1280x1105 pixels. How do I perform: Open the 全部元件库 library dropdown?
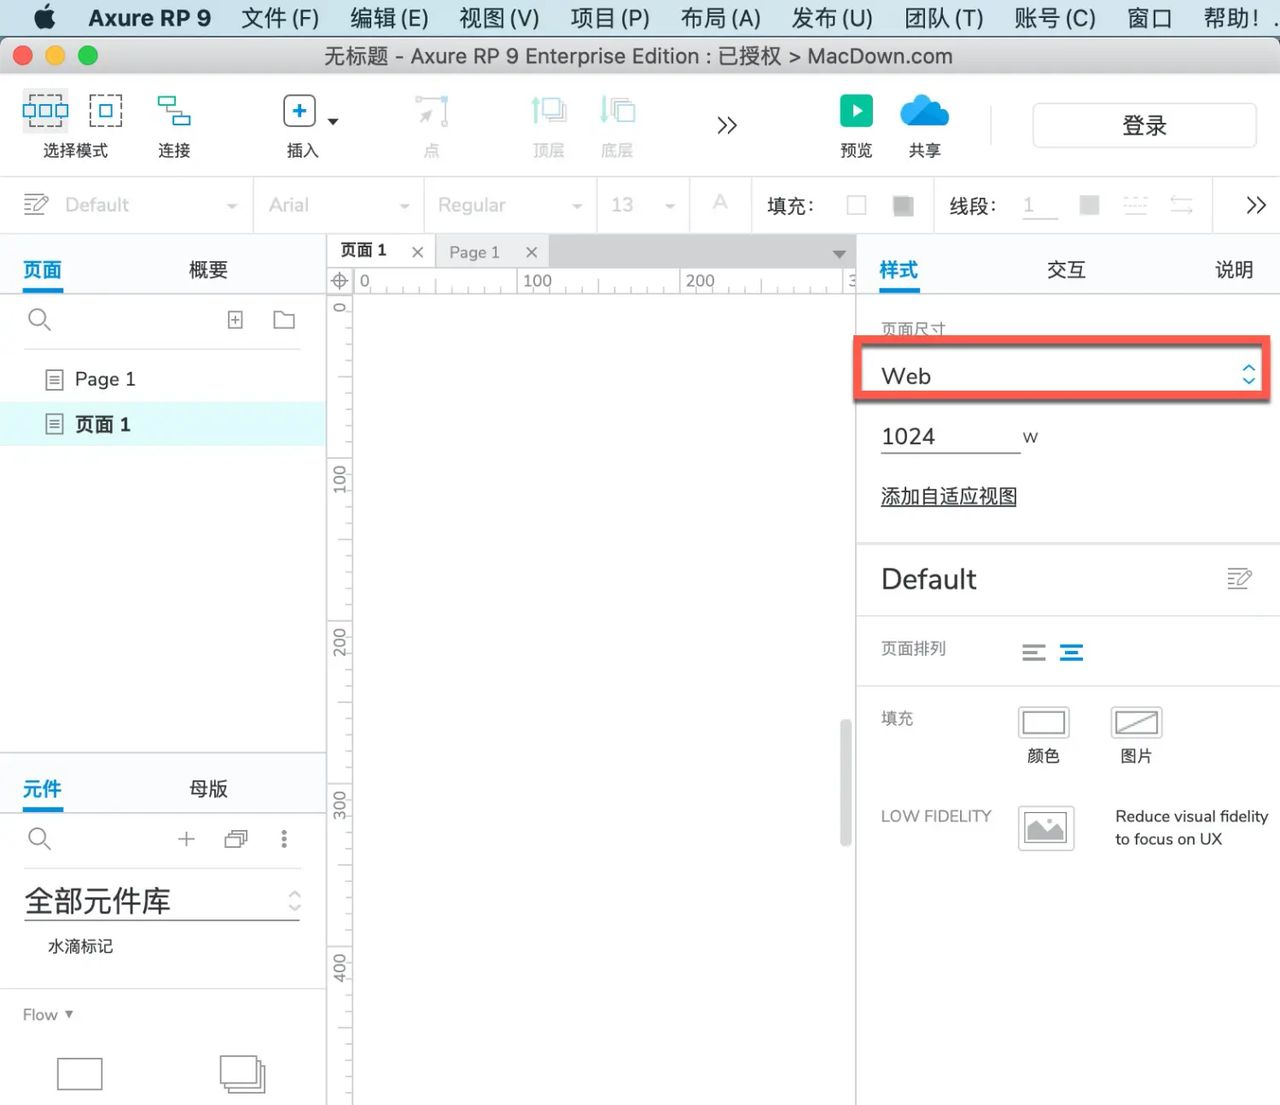(x=162, y=901)
